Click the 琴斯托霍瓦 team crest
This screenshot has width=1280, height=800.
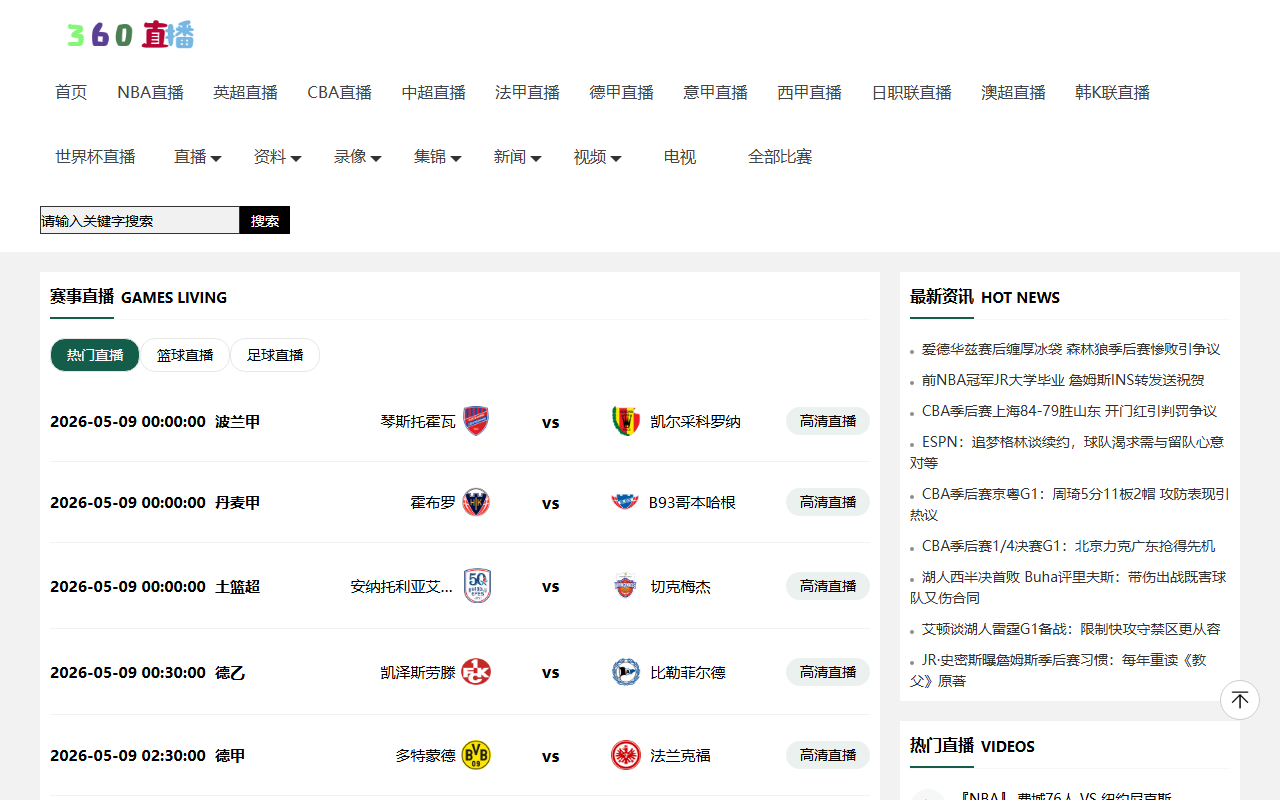(476, 421)
